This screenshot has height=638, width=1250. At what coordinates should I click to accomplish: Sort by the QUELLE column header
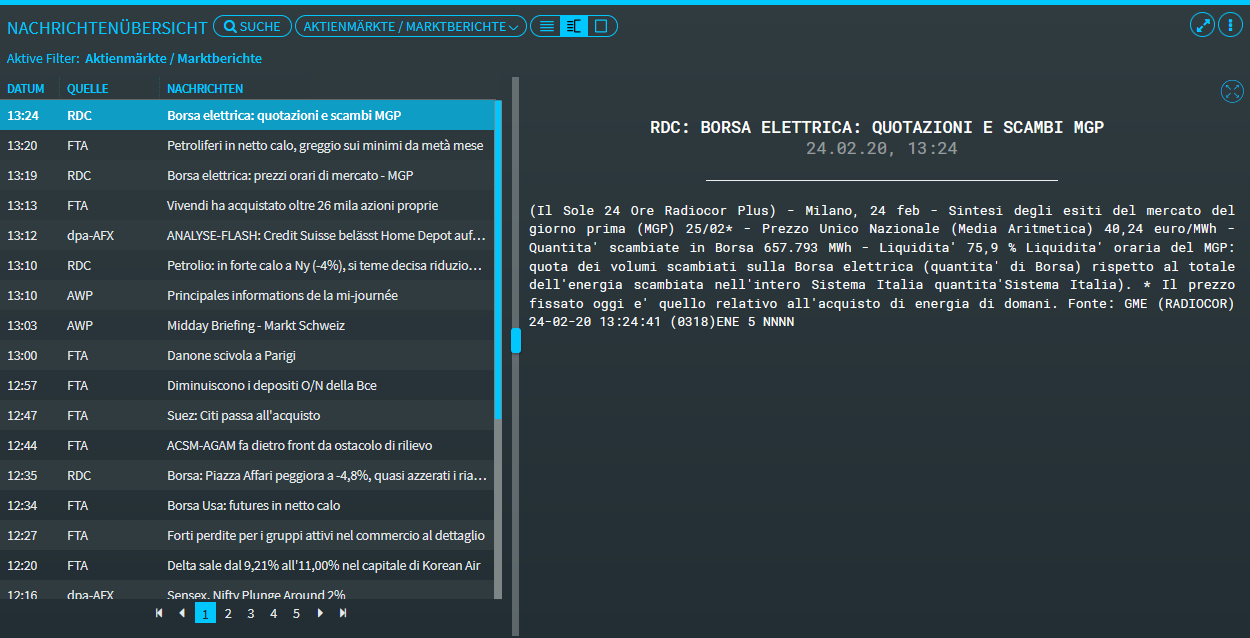[x=87, y=89]
